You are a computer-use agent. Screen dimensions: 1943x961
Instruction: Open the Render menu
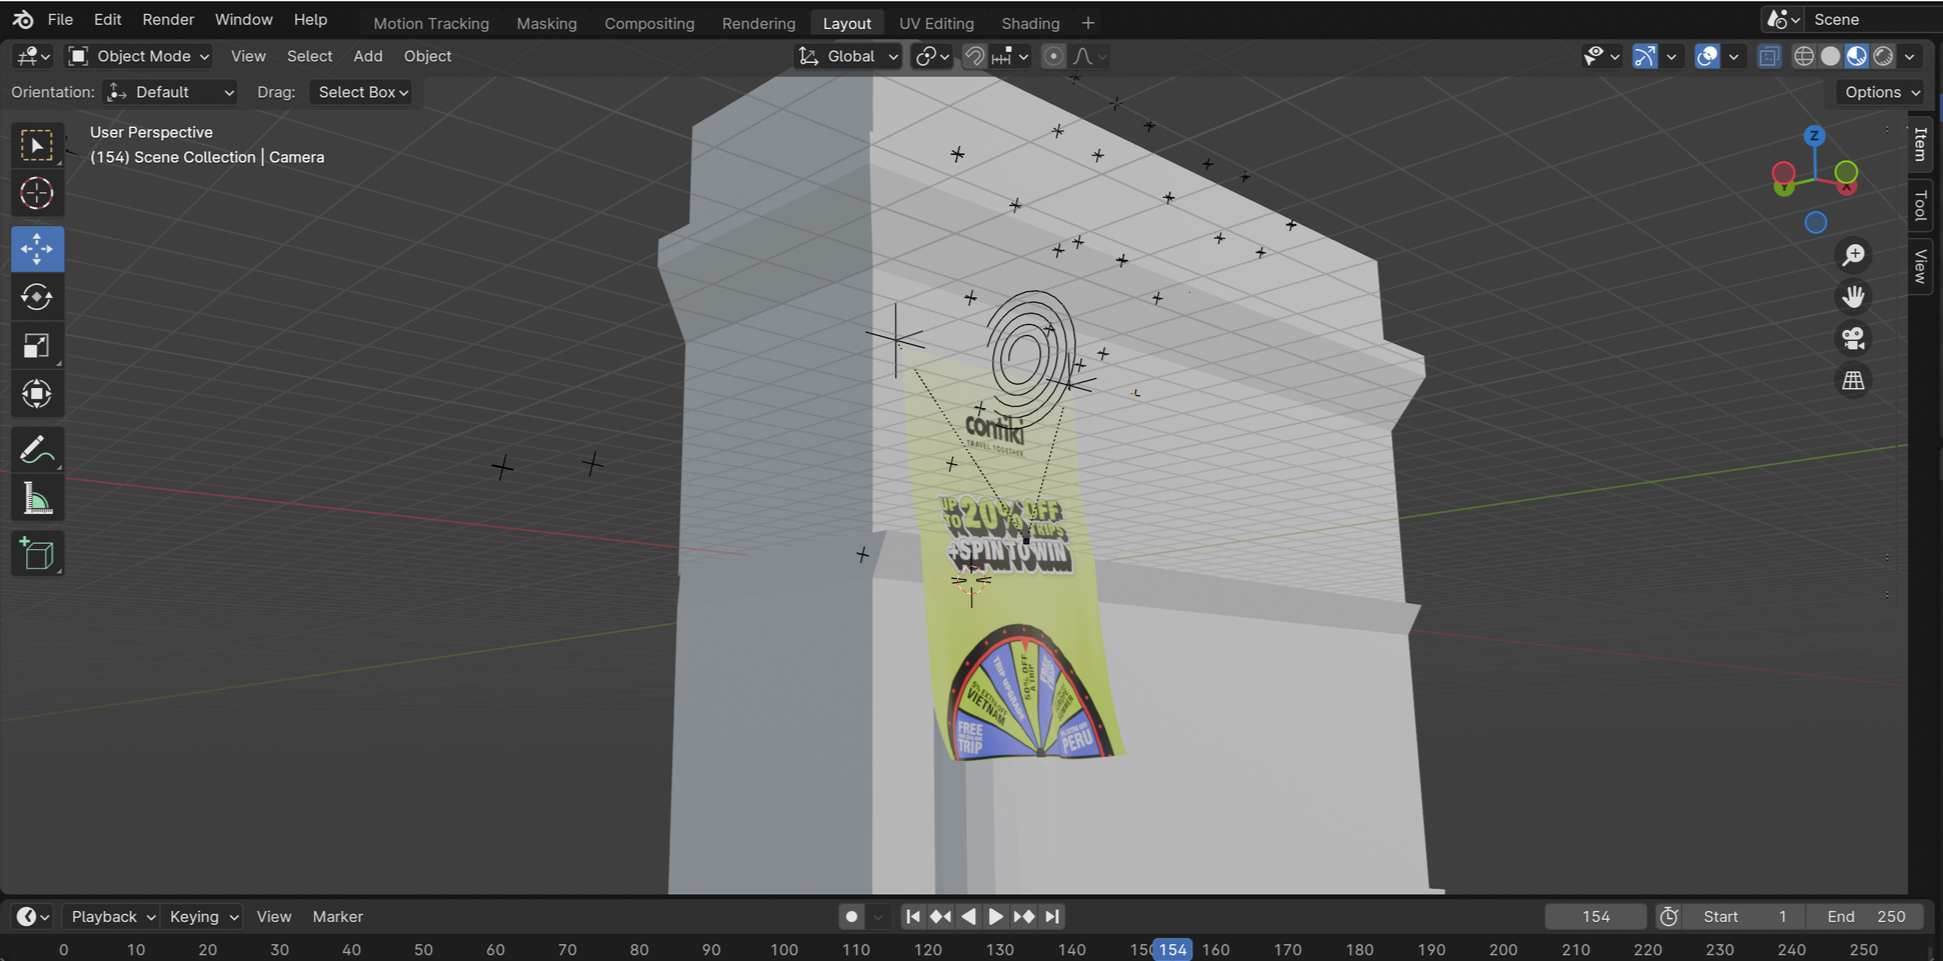[x=168, y=19]
